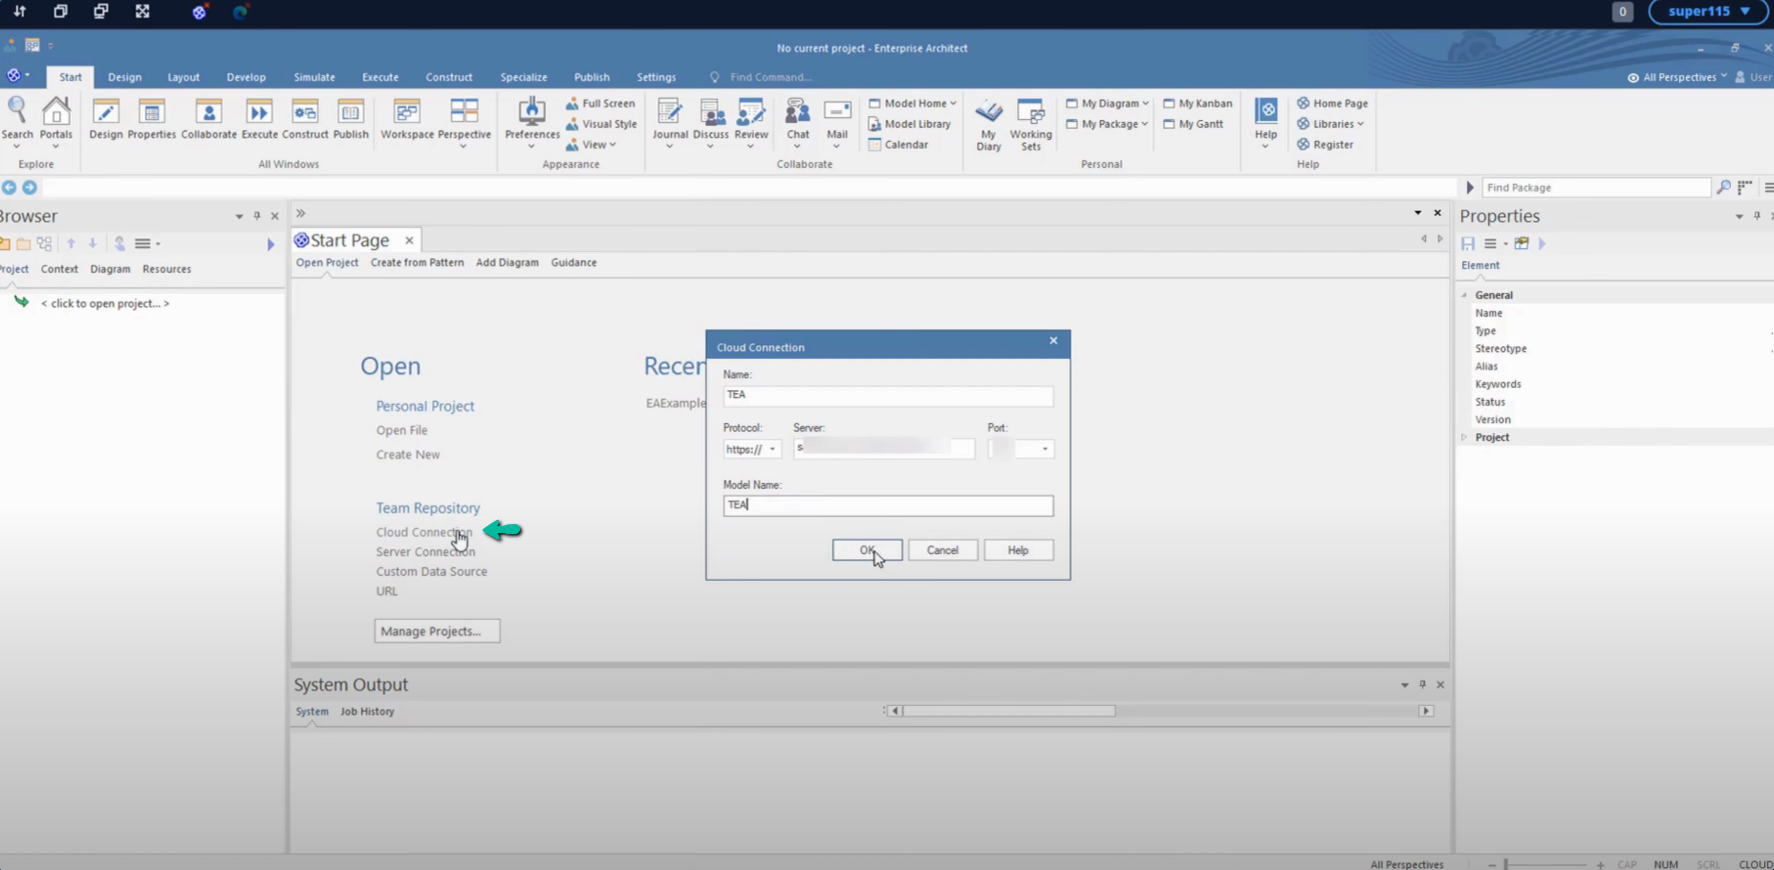Open the Portals ribbon icon
This screenshot has height=870, width=1774.
(x=56, y=119)
